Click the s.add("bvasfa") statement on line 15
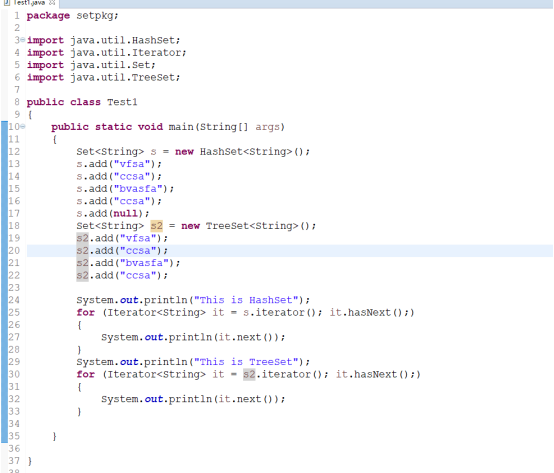Viewport: 554px width, 473px height. coord(125,189)
